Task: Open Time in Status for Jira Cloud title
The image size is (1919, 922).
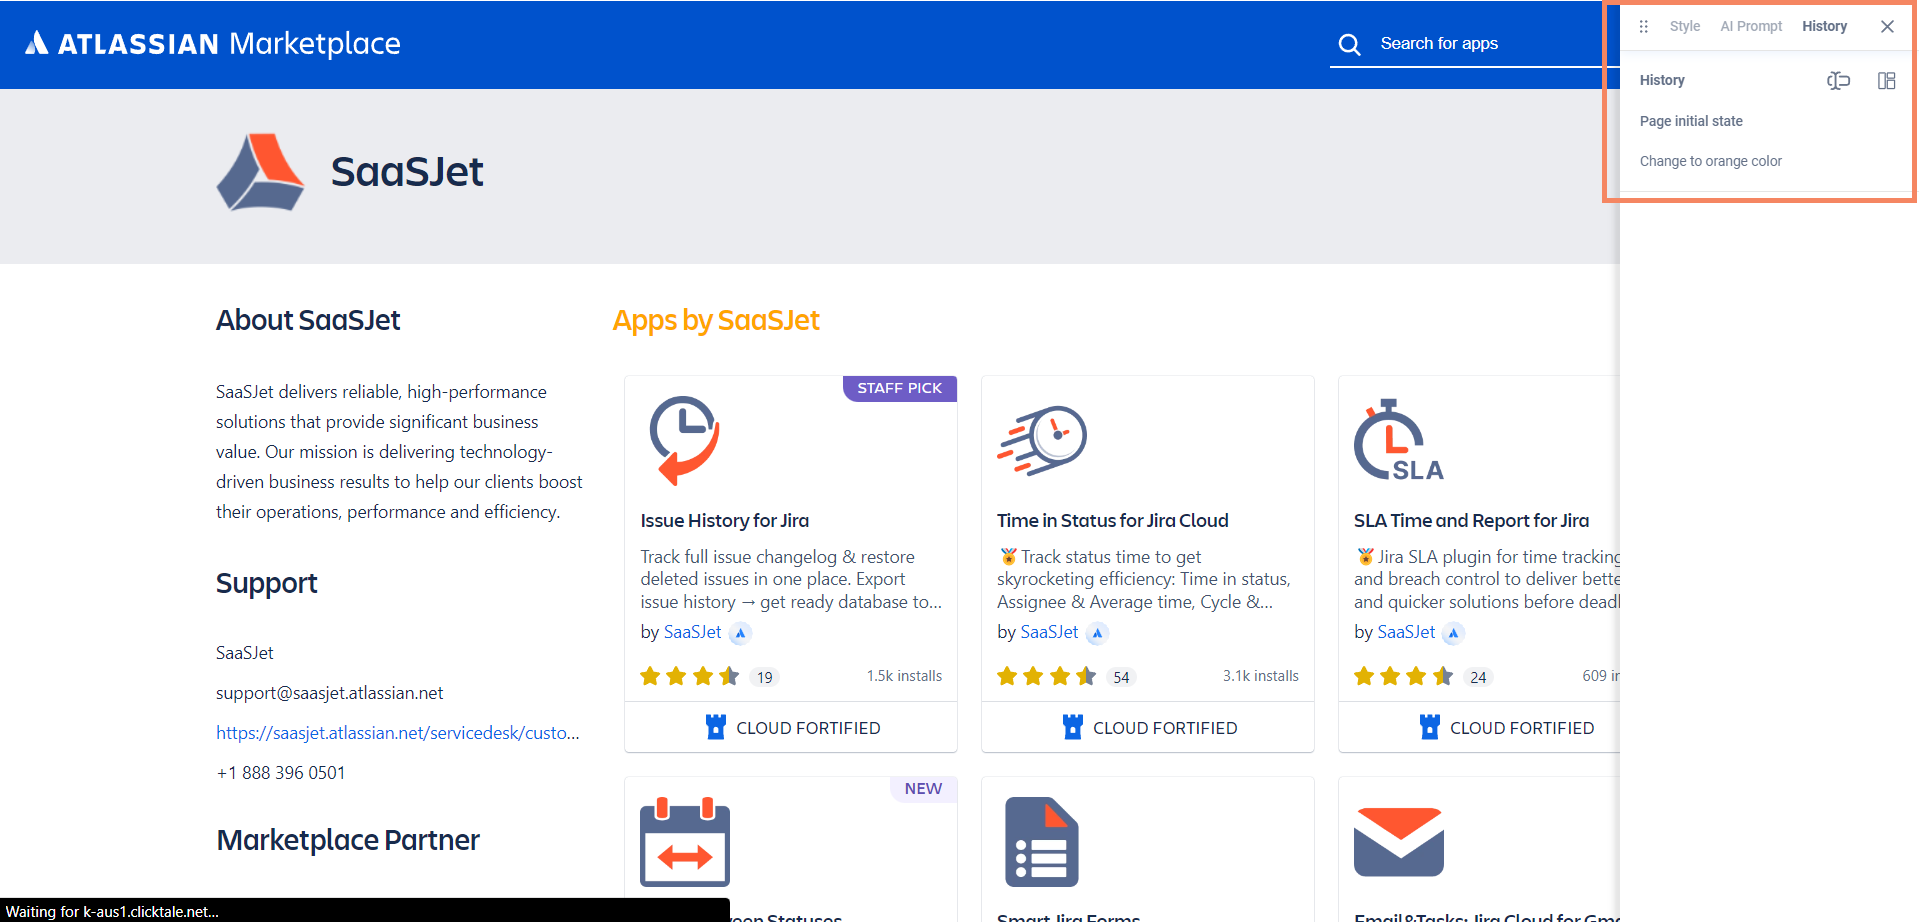Action: click(x=1112, y=521)
